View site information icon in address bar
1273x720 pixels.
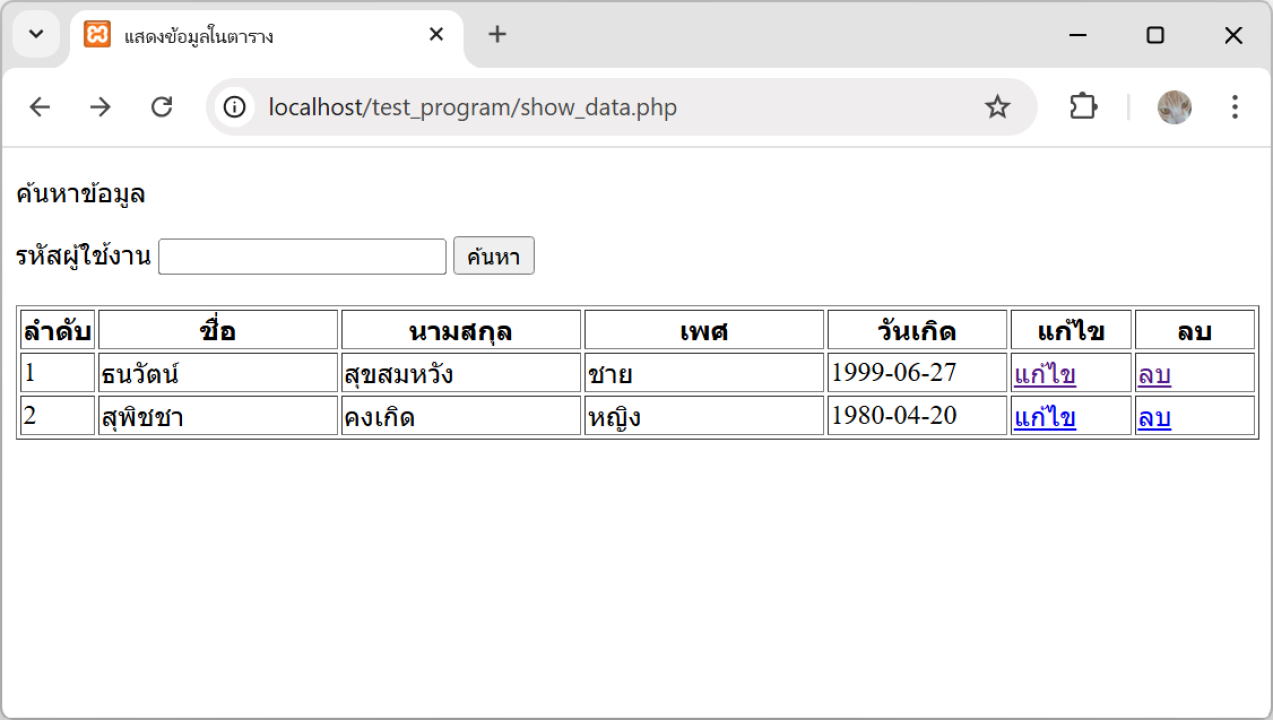tap(234, 107)
